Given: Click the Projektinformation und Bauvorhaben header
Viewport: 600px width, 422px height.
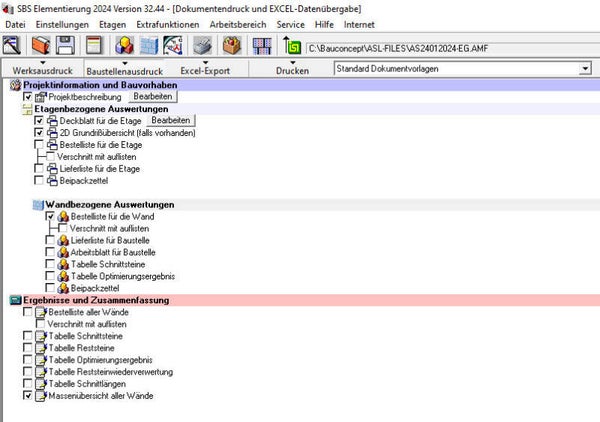Looking at the screenshot, I should coord(100,85).
